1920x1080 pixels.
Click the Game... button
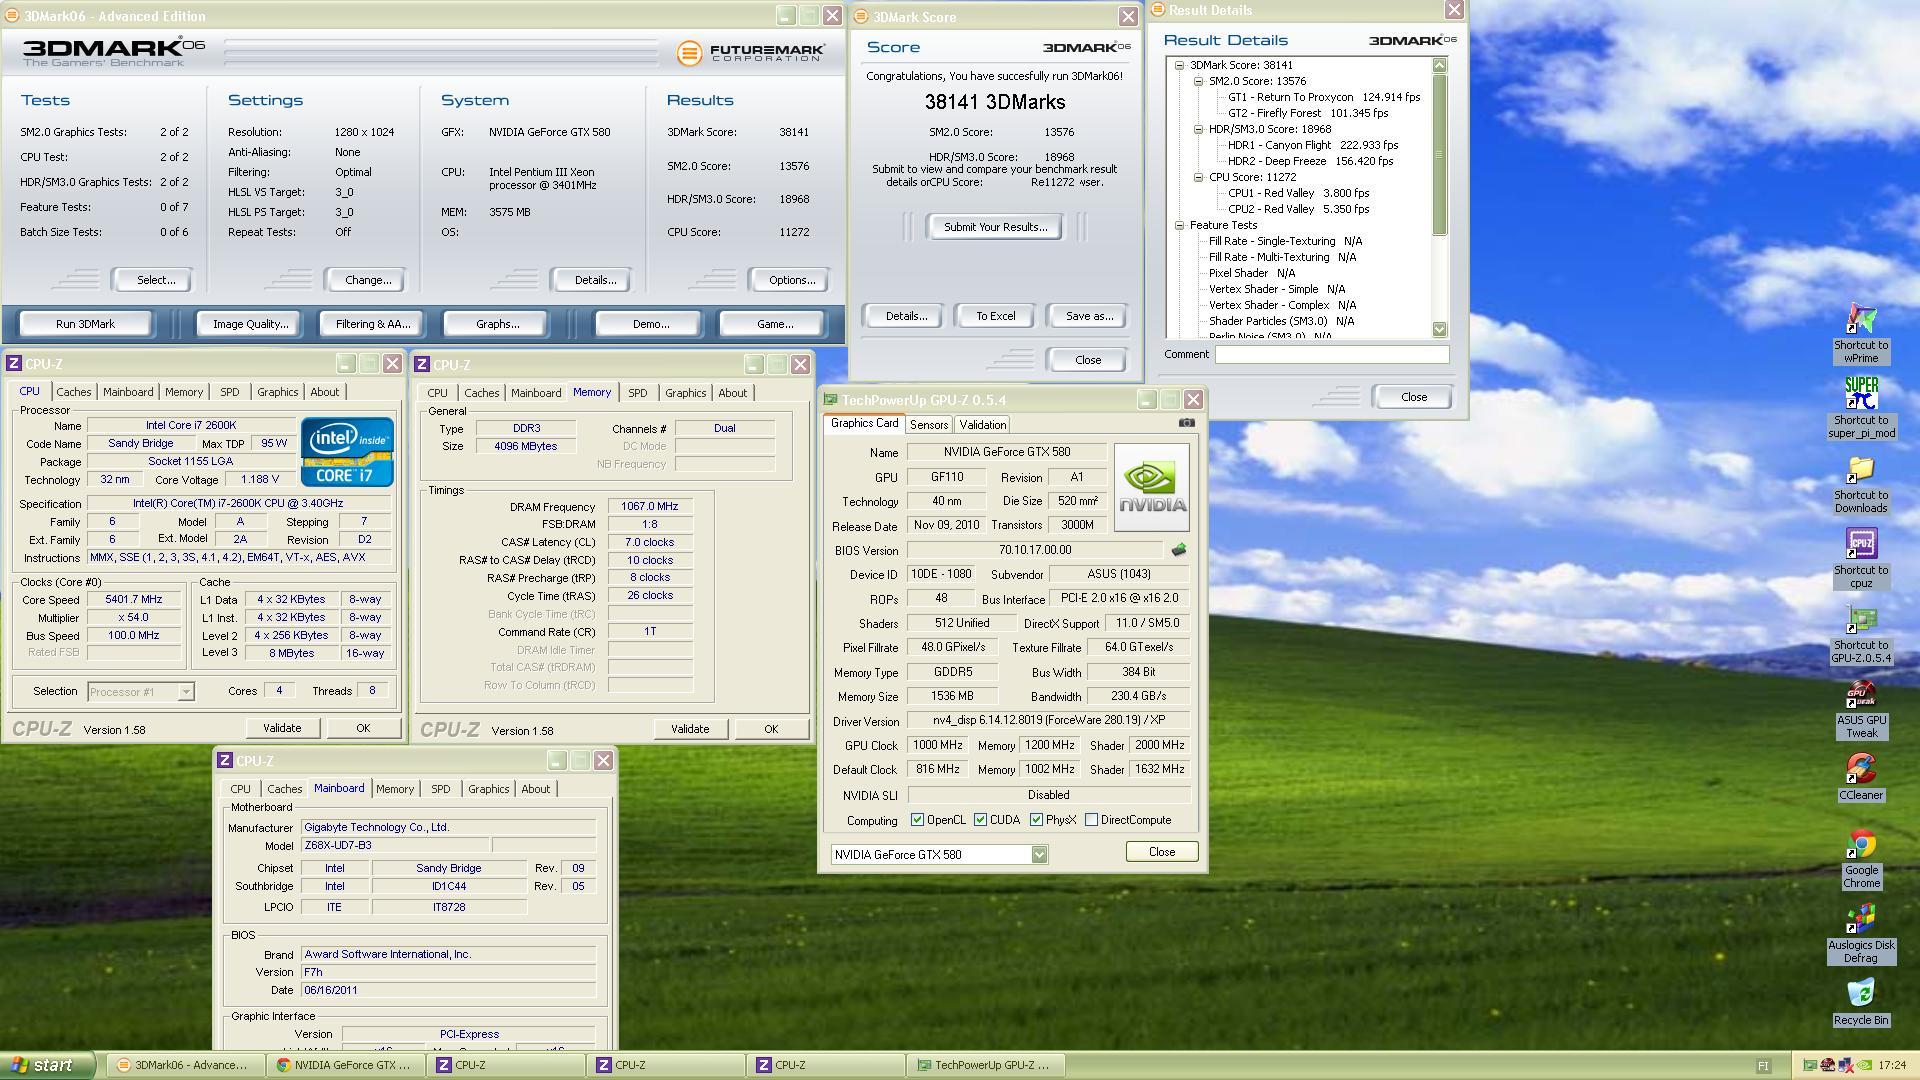774,324
